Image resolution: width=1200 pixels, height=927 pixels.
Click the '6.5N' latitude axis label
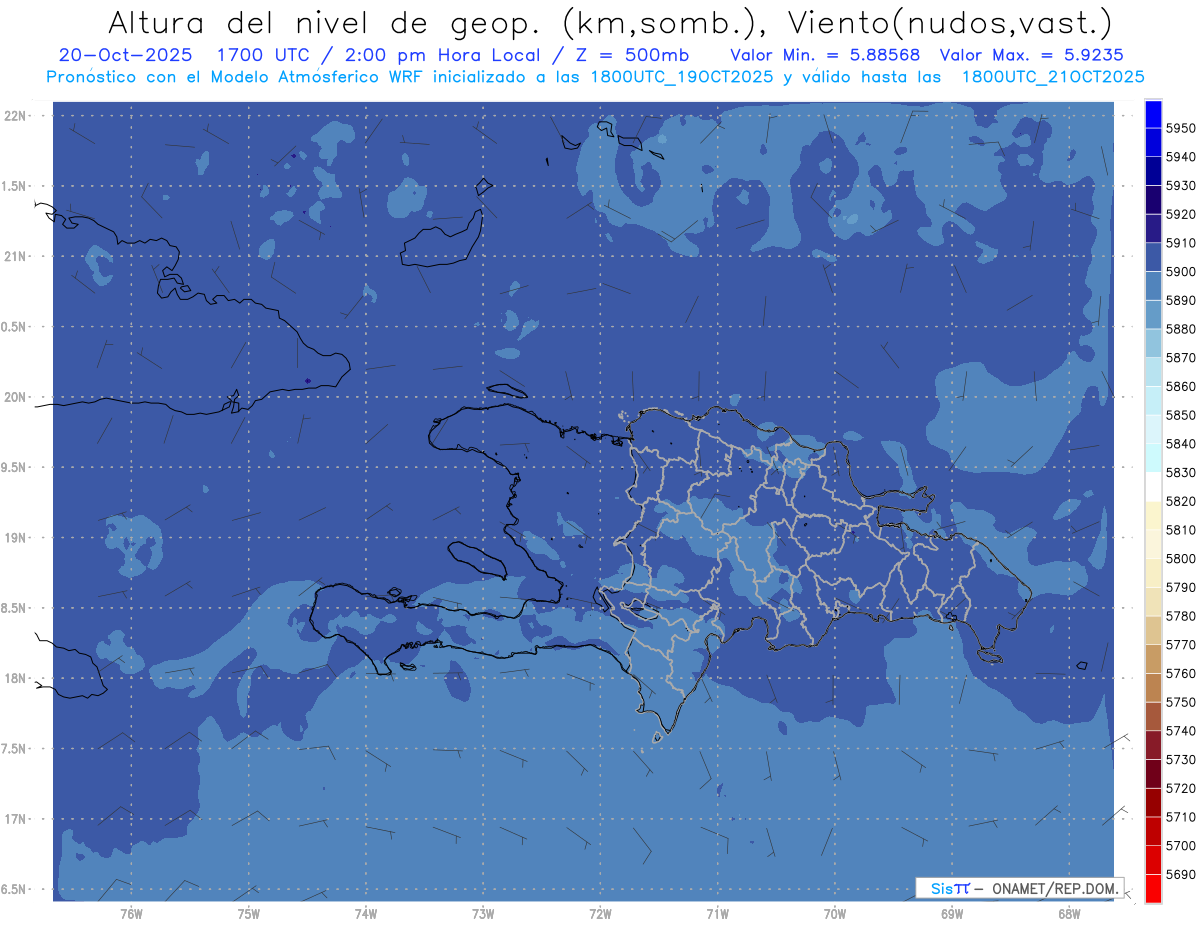click(x=15, y=889)
